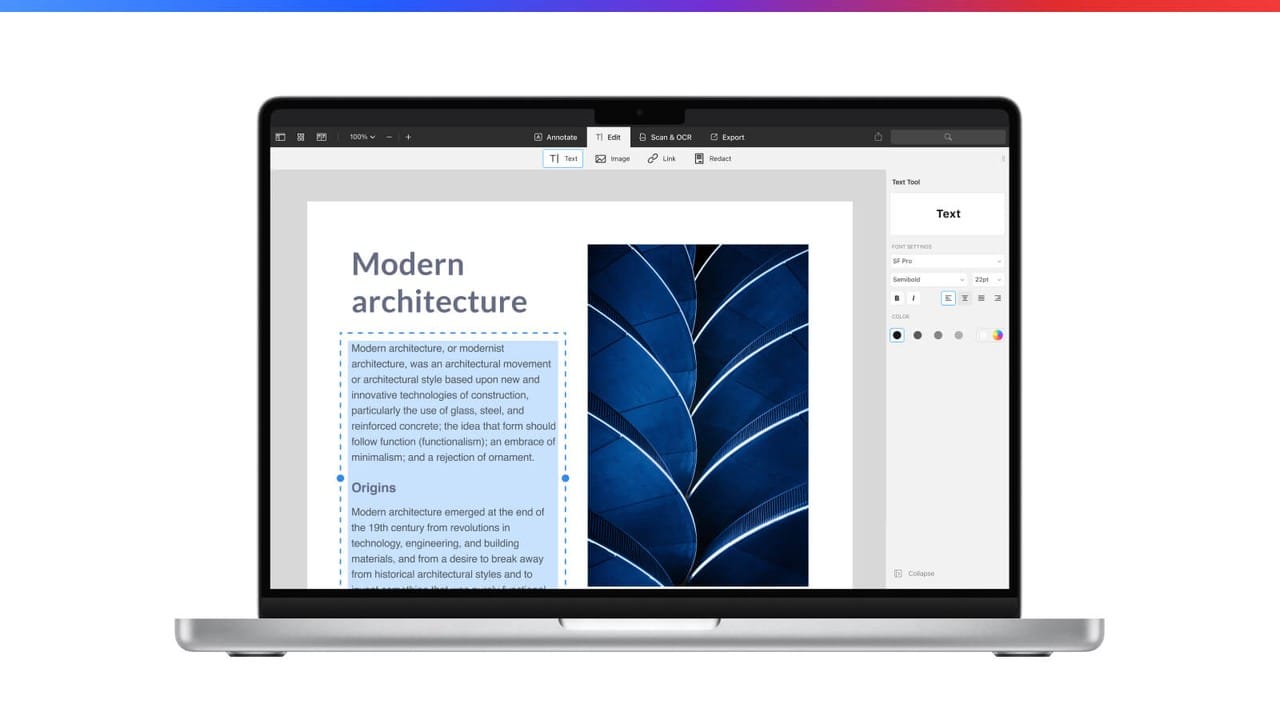The height and width of the screenshot is (720, 1280).
Task: Toggle bold formatting in Font Settings
Action: coord(896,297)
